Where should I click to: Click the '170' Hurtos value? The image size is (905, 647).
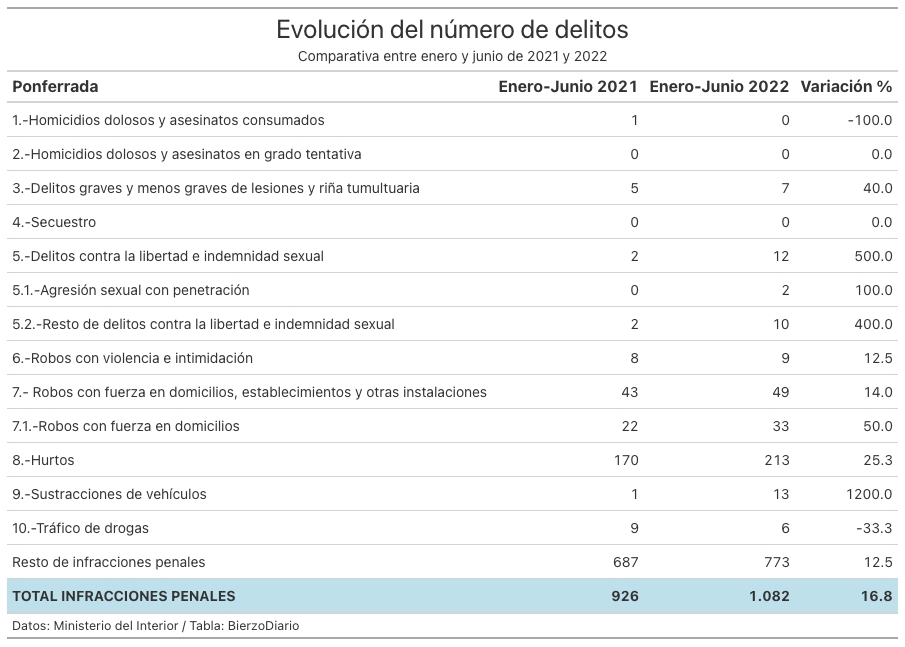coord(626,461)
